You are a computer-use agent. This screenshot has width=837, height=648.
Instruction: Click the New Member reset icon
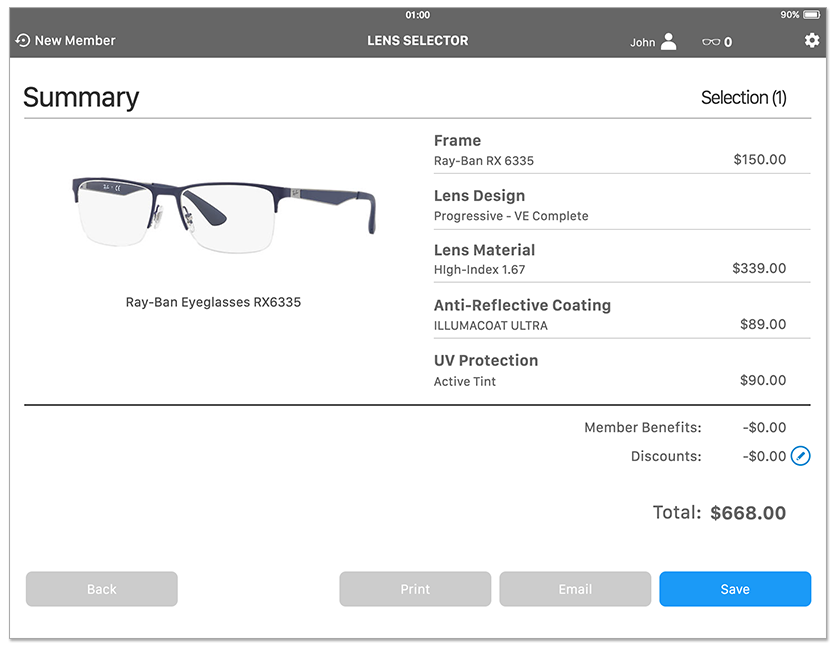pos(22,41)
